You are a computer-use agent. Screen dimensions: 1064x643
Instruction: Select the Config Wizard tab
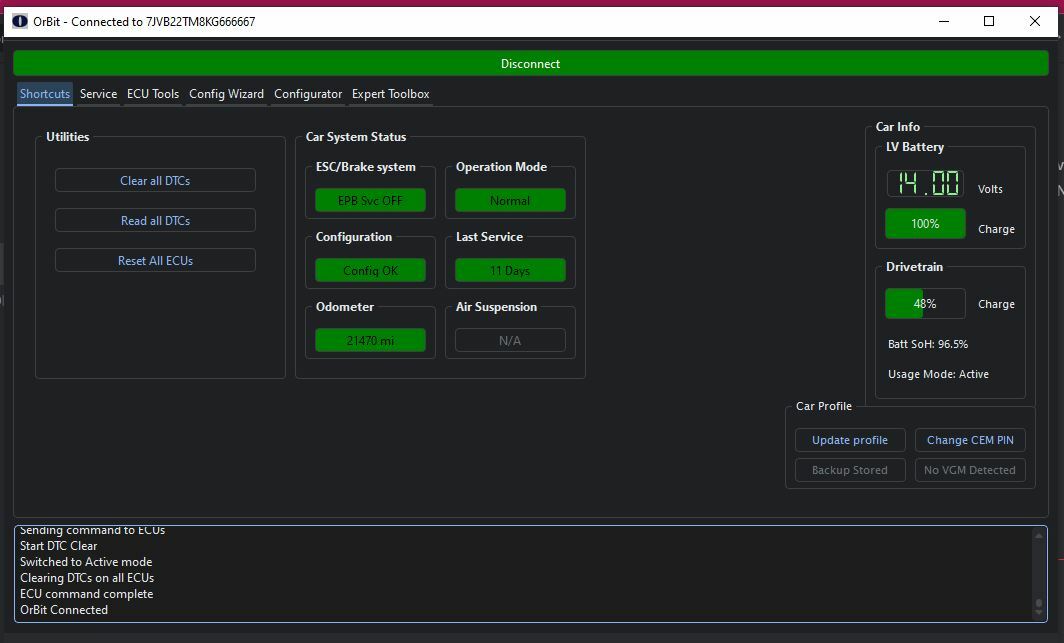(x=226, y=94)
